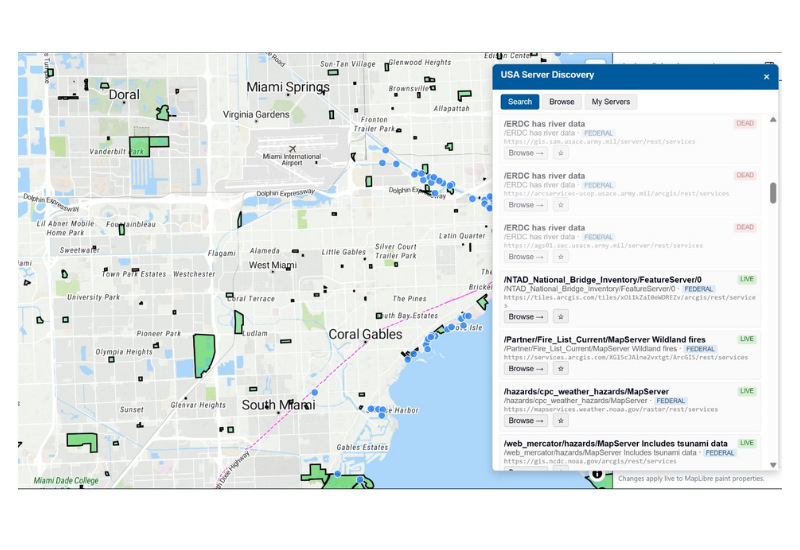This screenshot has width=800, height=550.
Task: Browse the Fire_List_Current Wildland fires server
Action: (526, 369)
